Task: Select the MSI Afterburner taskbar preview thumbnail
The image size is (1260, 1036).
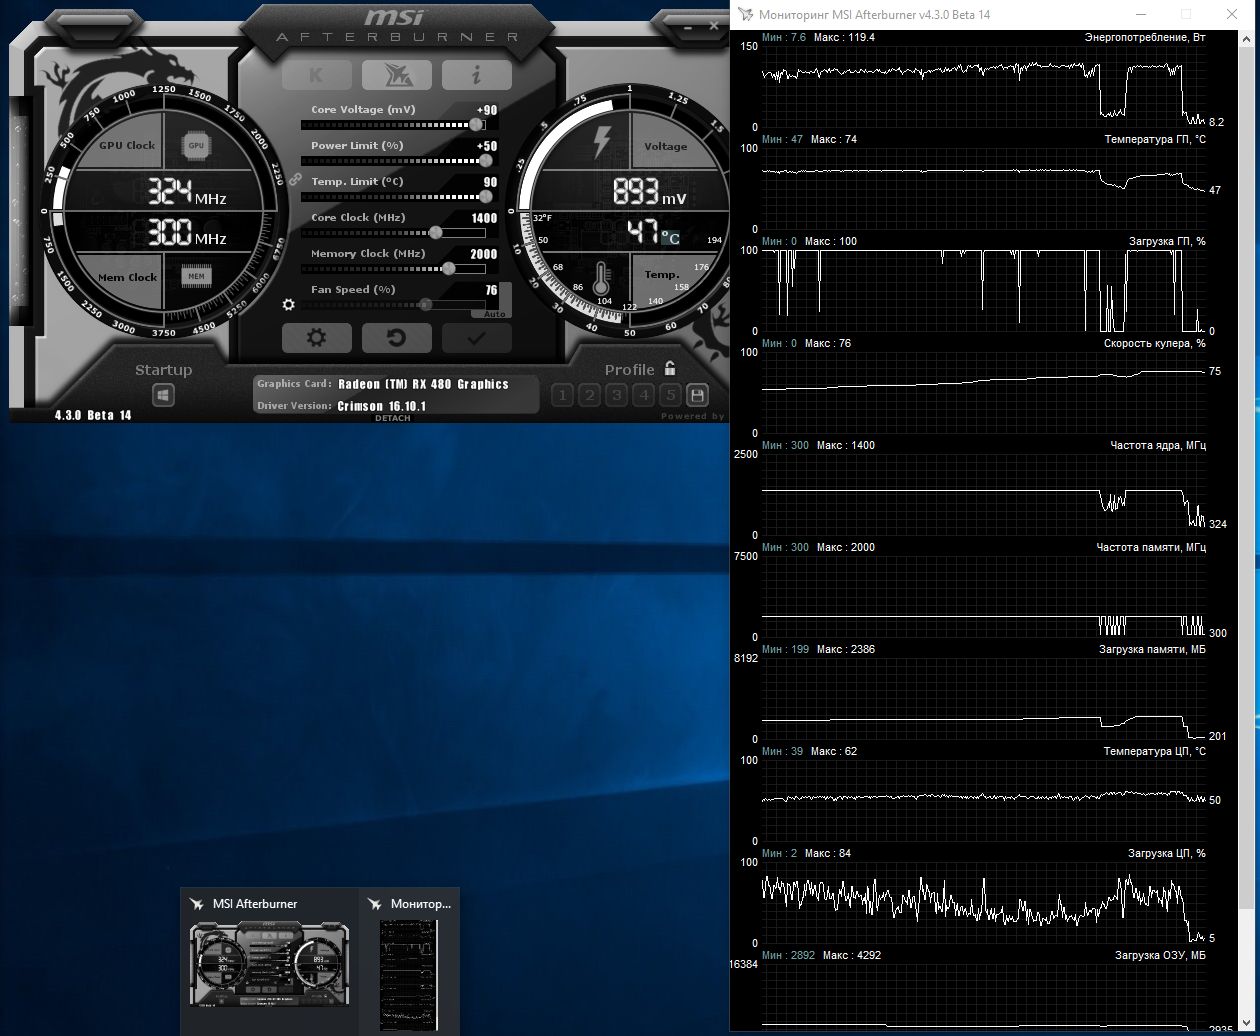Action: pyautogui.click(x=269, y=961)
